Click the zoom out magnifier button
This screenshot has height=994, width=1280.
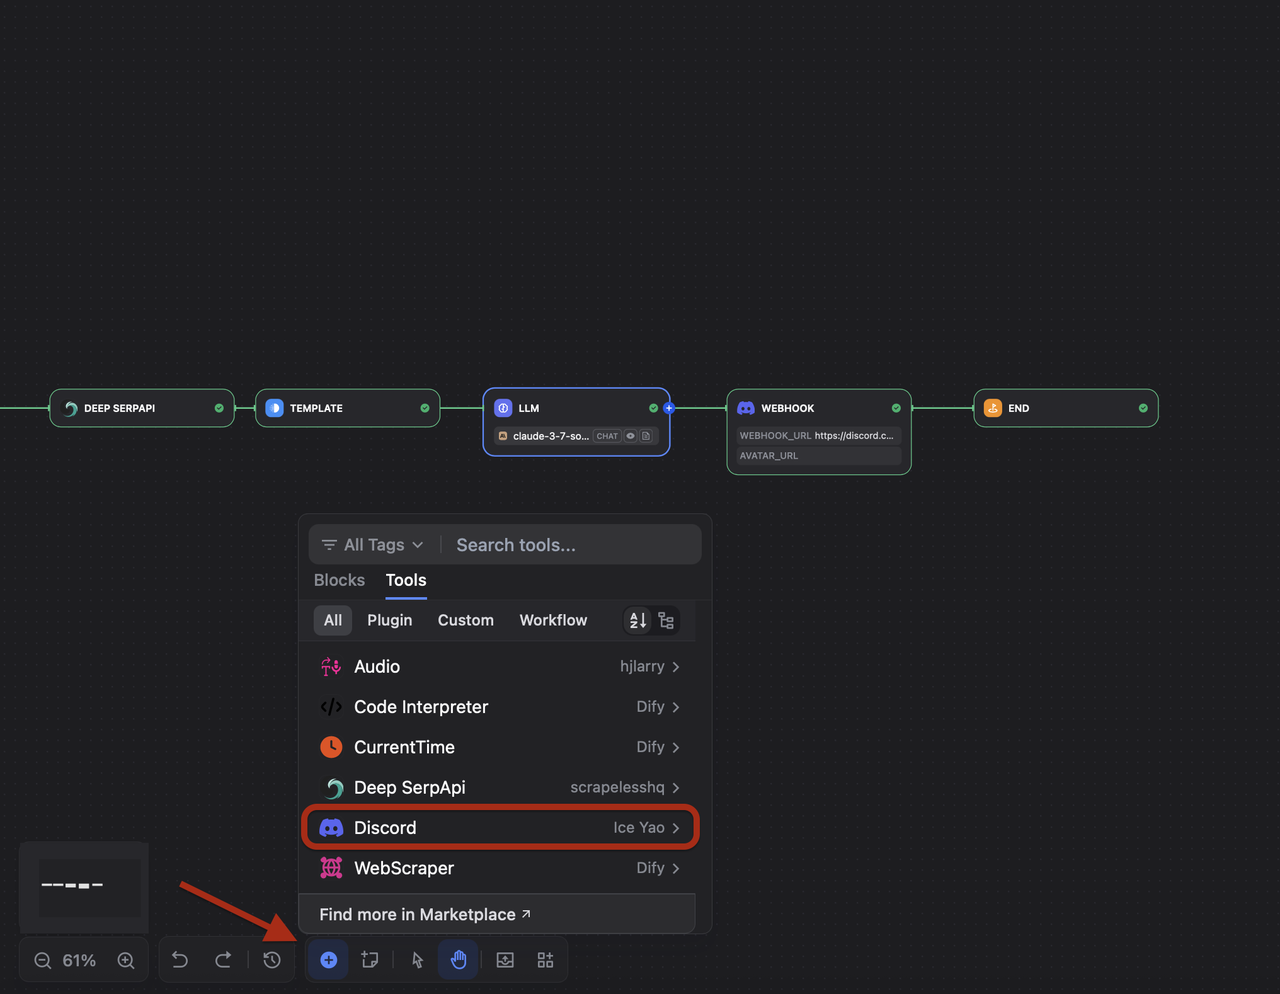(42, 959)
